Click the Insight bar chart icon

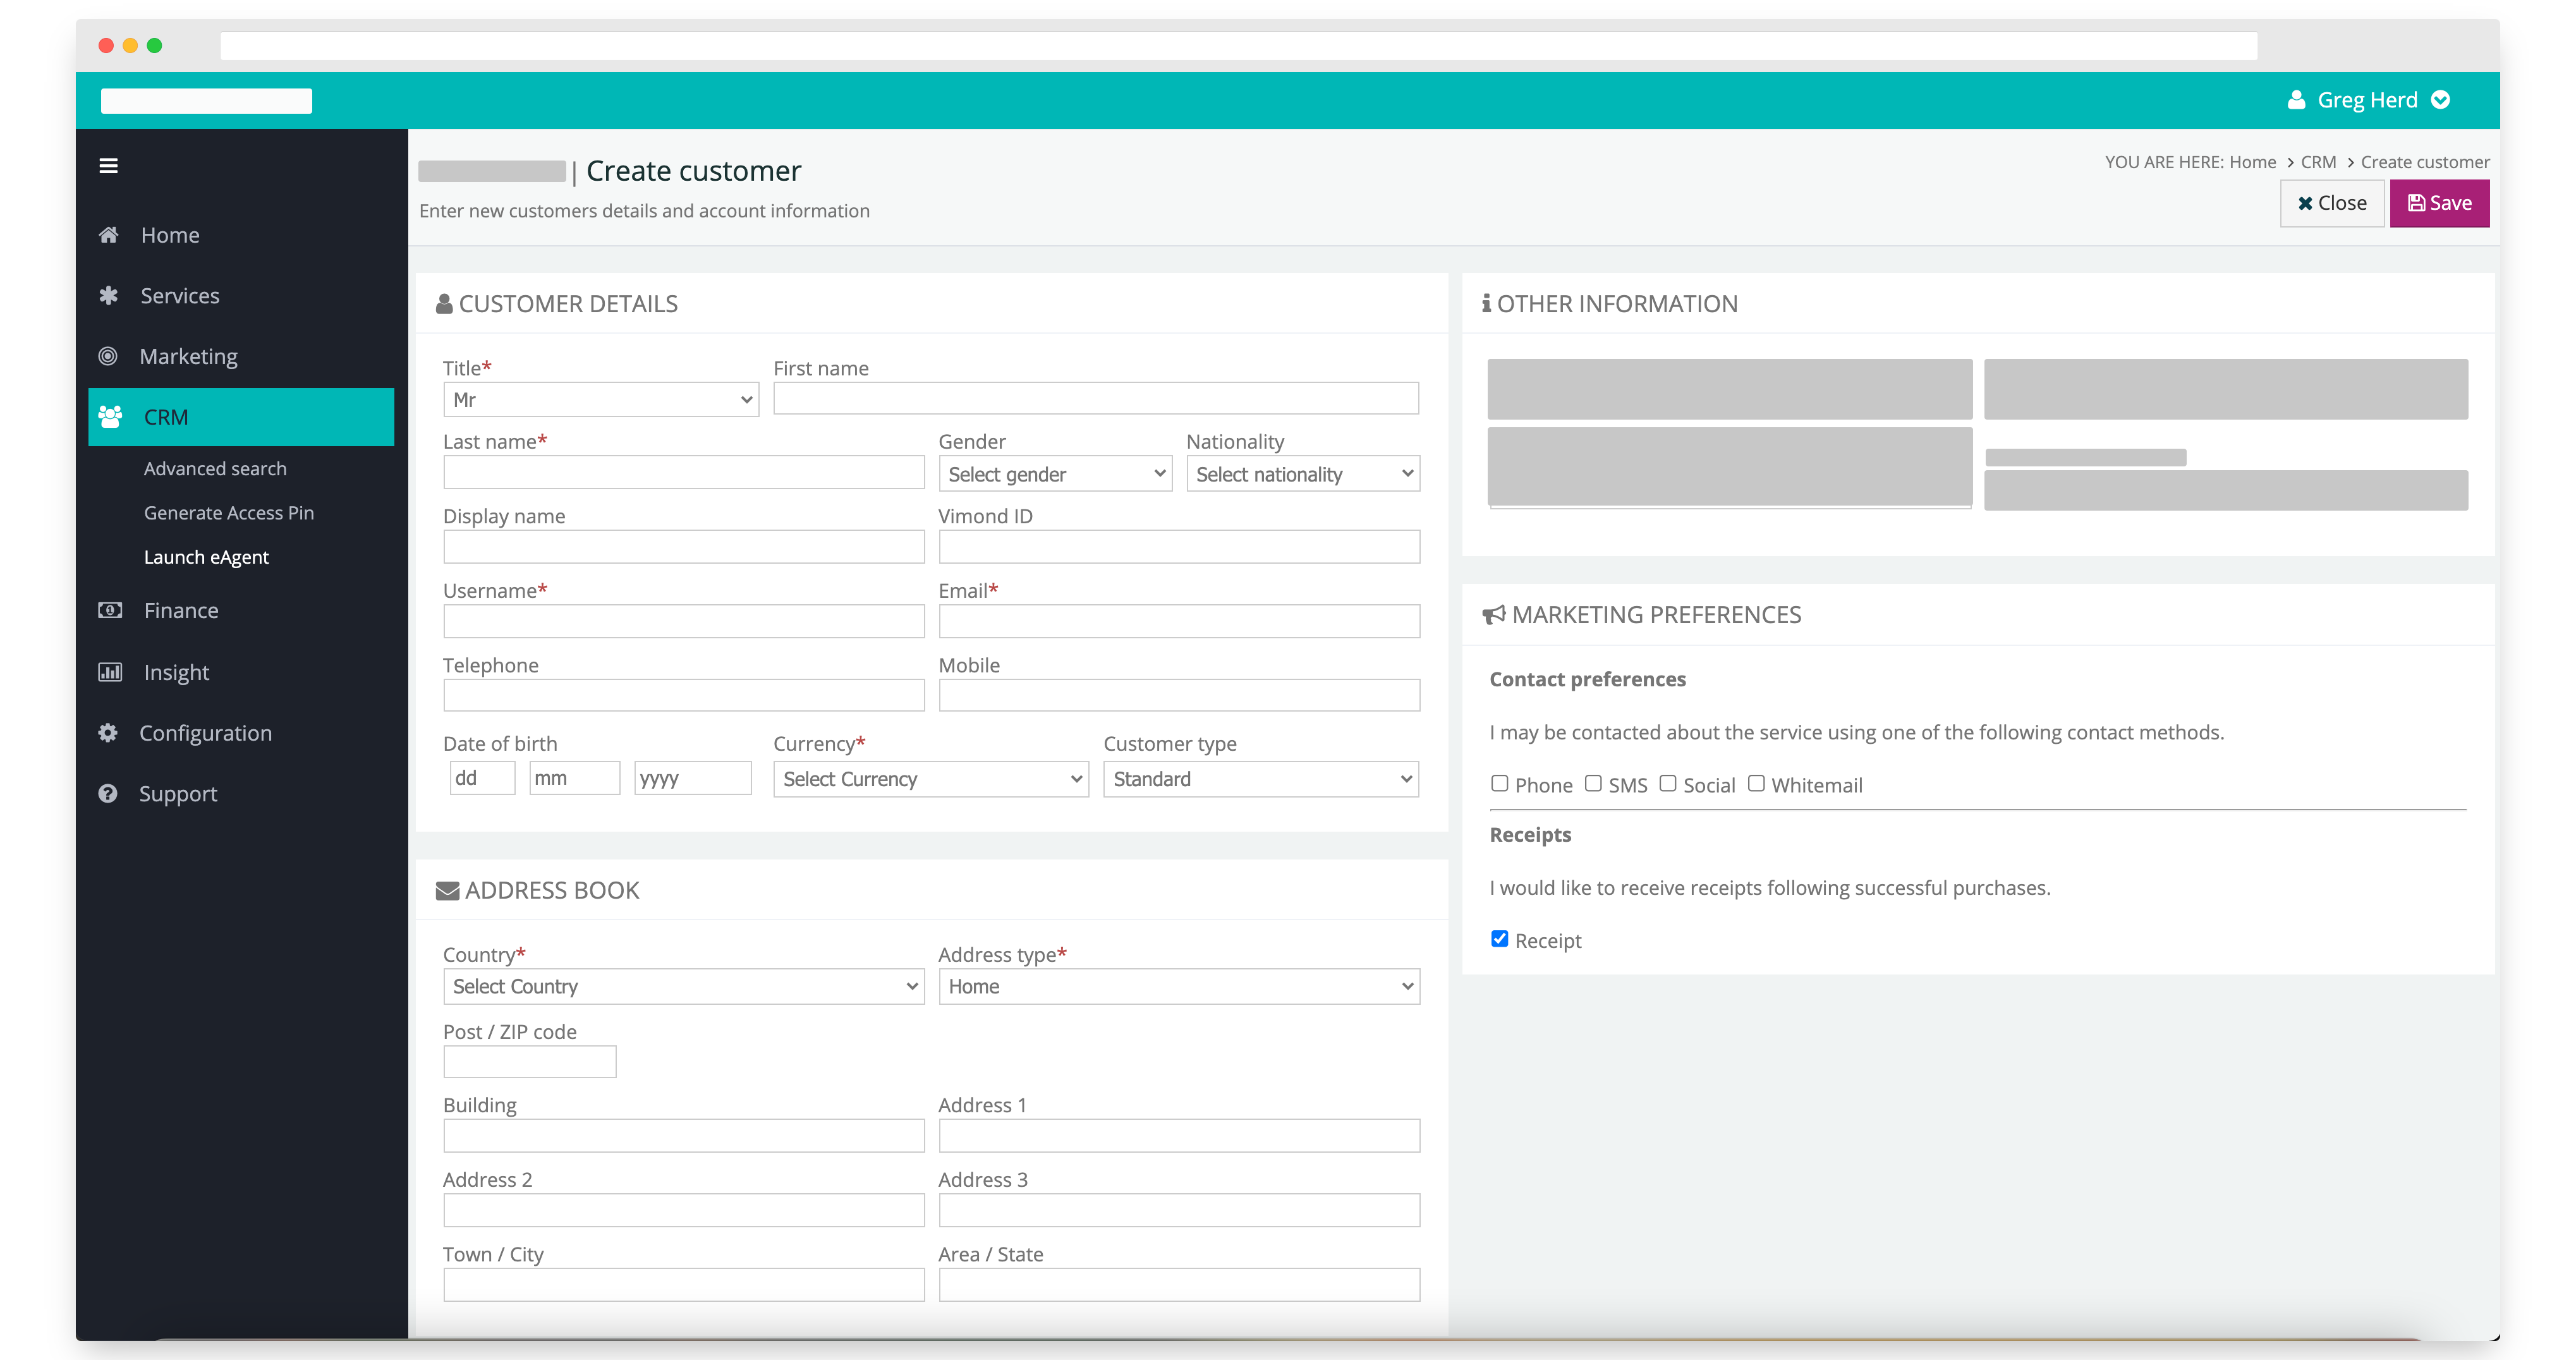pyautogui.click(x=110, y=672)
